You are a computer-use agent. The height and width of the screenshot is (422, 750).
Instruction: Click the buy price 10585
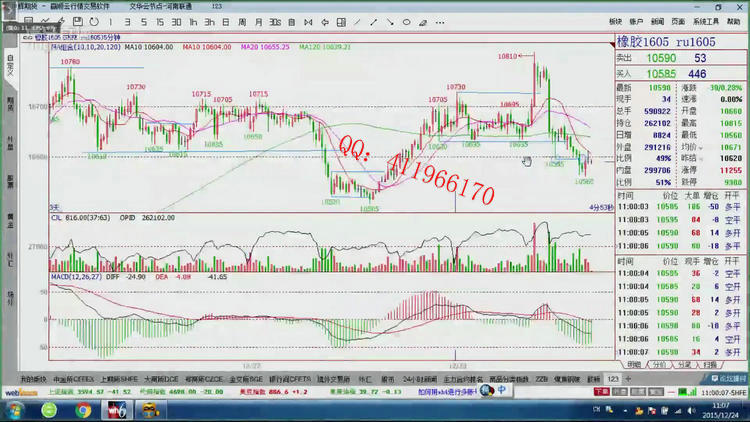(x=661, y=74)
